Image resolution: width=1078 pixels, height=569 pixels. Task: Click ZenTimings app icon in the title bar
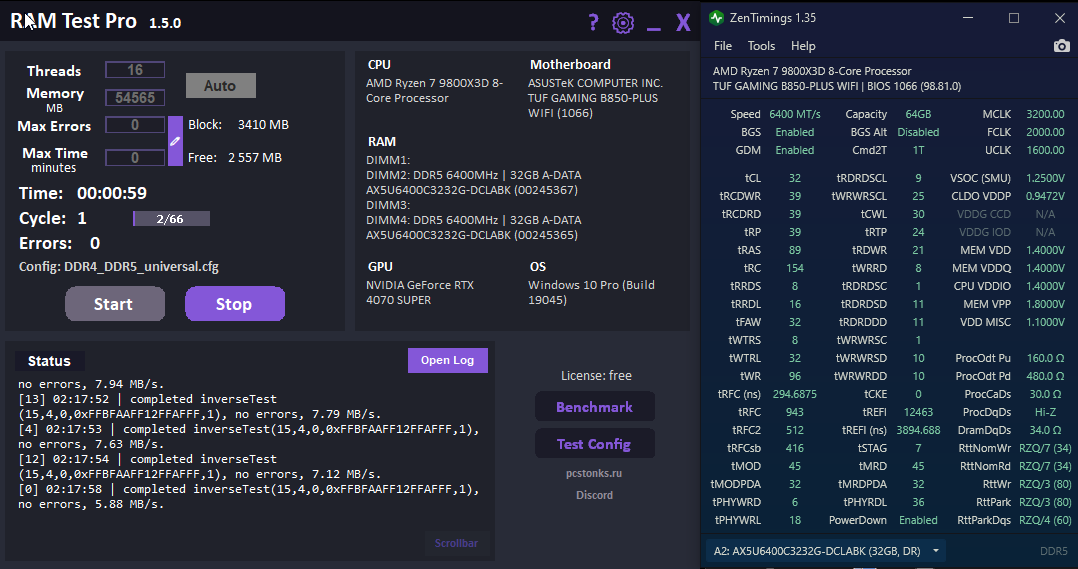[716, 18]
